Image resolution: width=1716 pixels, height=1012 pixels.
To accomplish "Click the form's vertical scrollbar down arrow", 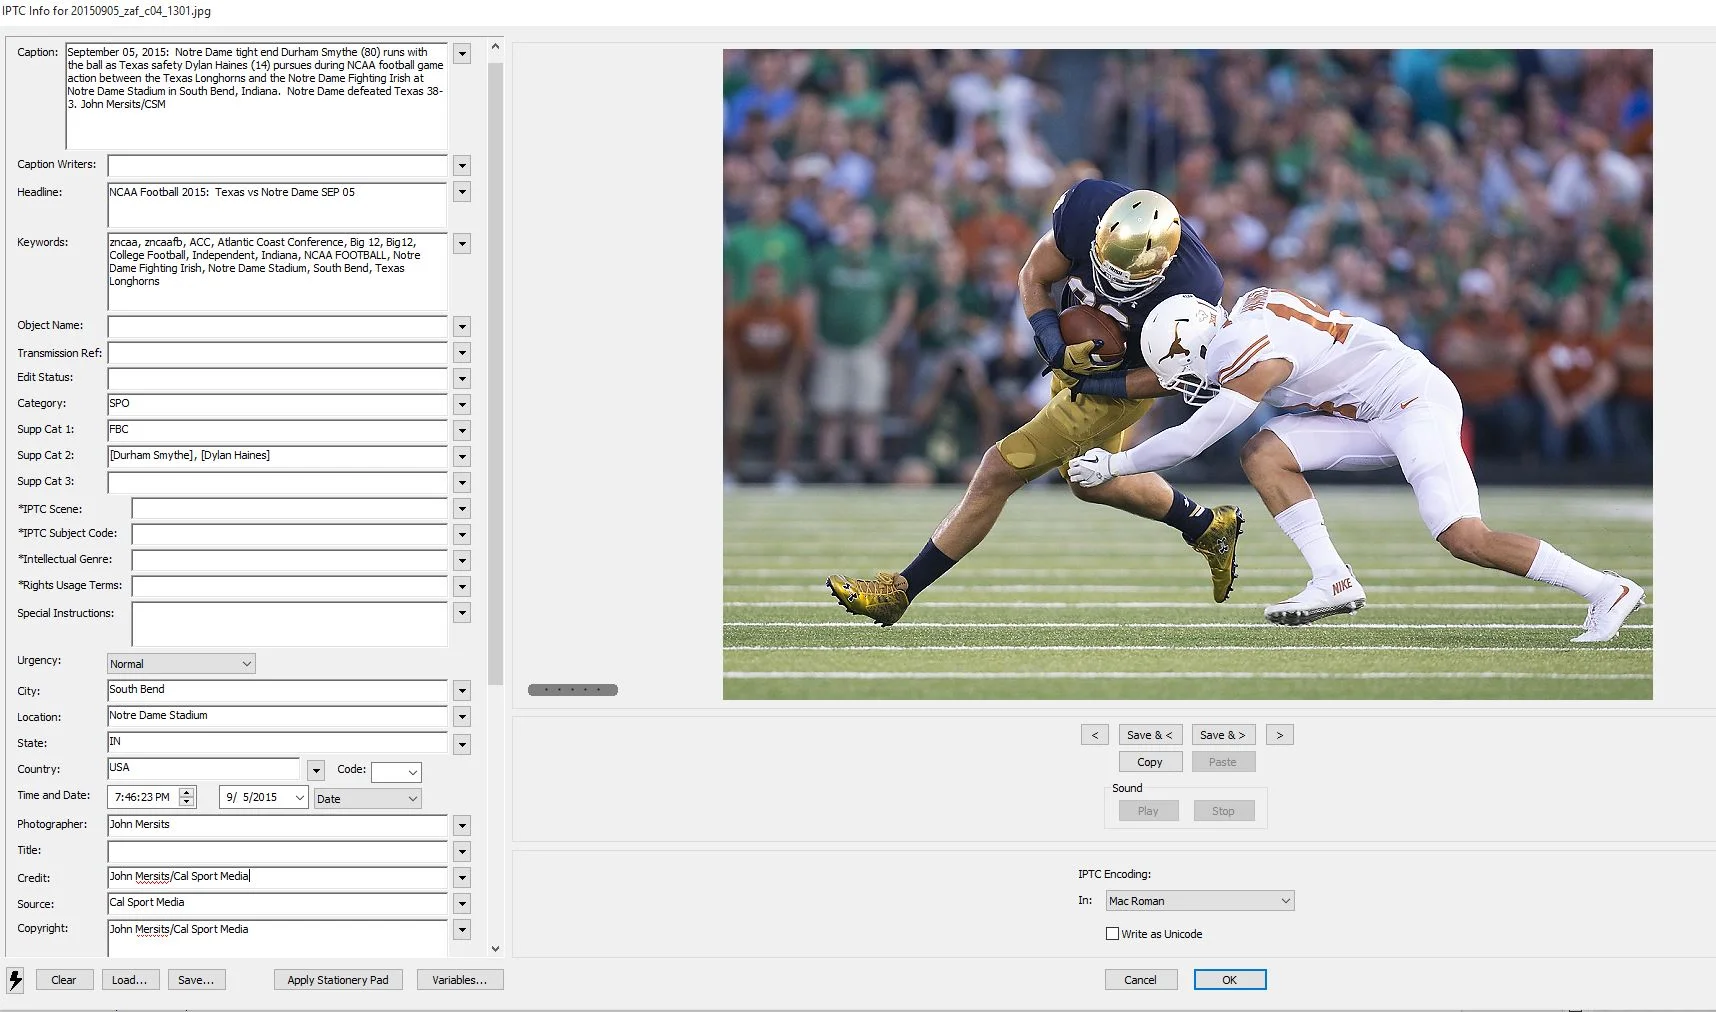I will [x=495, y=949].
